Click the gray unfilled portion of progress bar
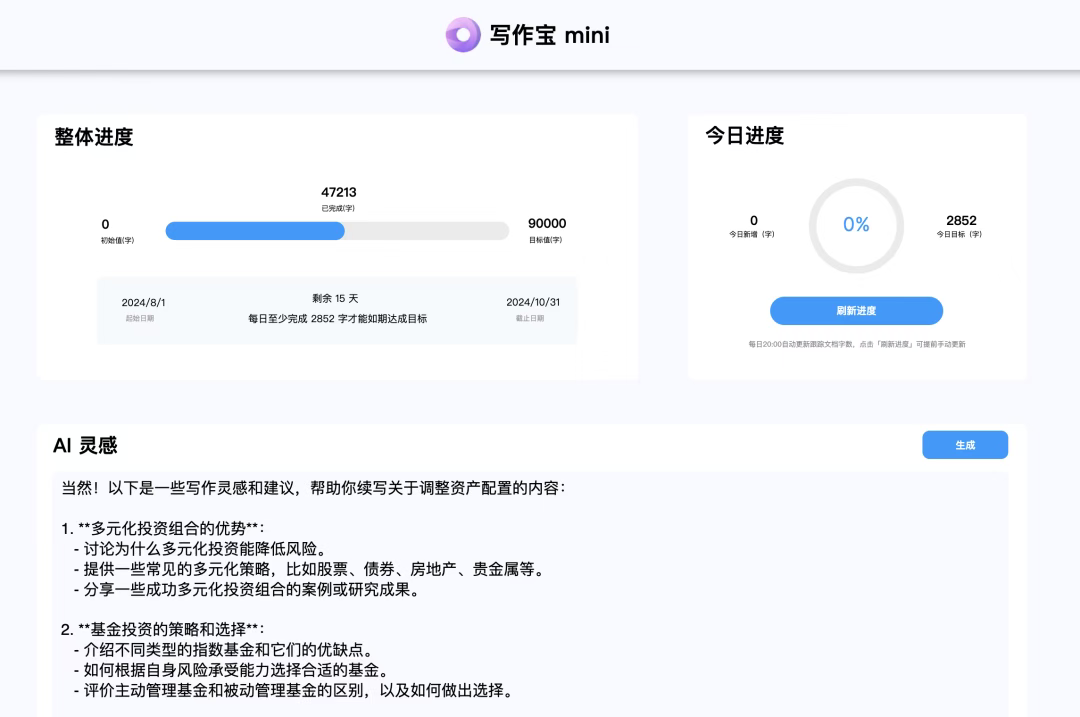The height and width of the screenshot is (717, 1080). [426, 231]
